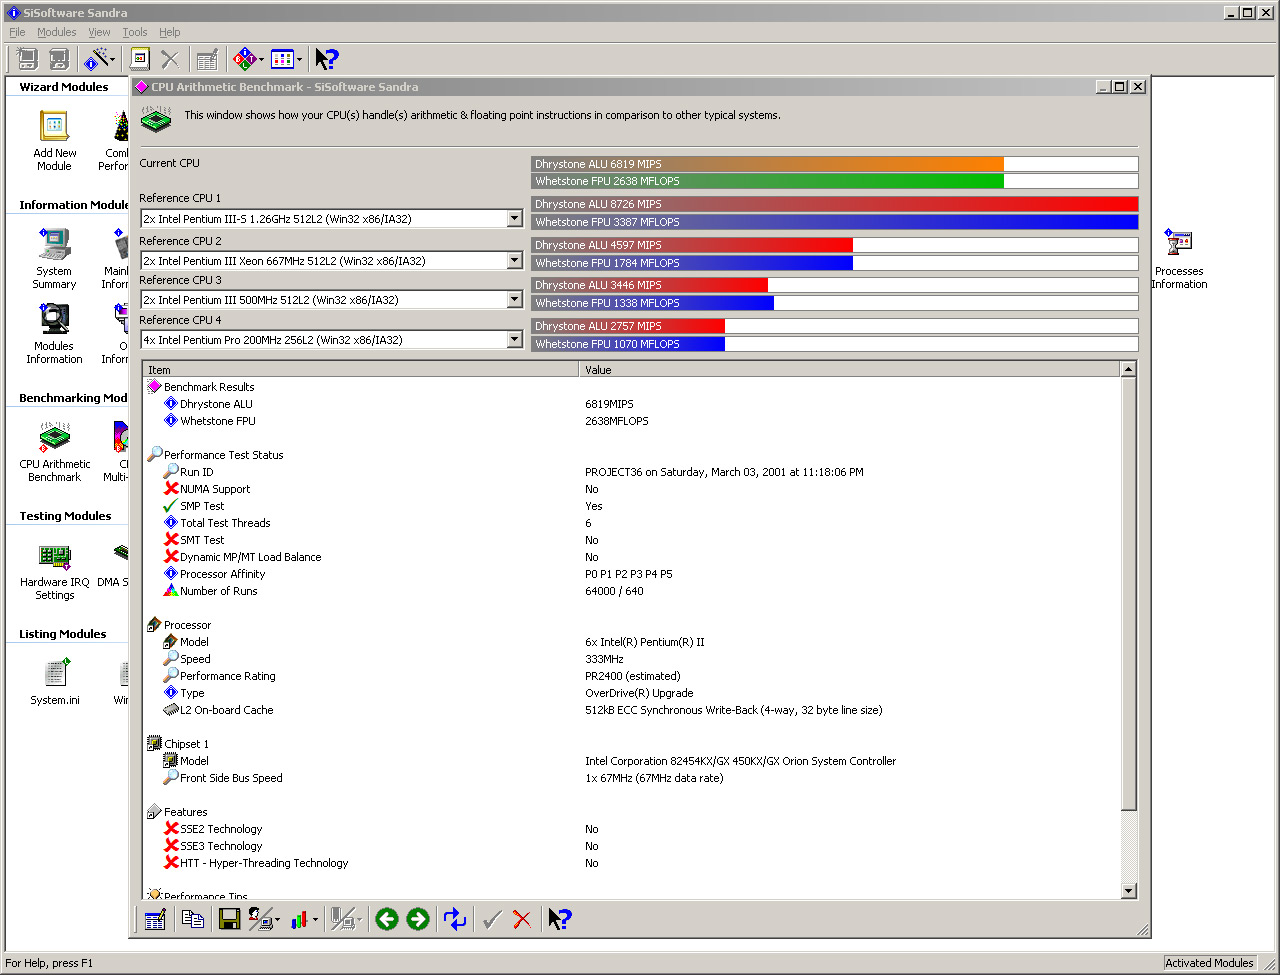
Task: Click the Value column header
Action: coord(848,370)
